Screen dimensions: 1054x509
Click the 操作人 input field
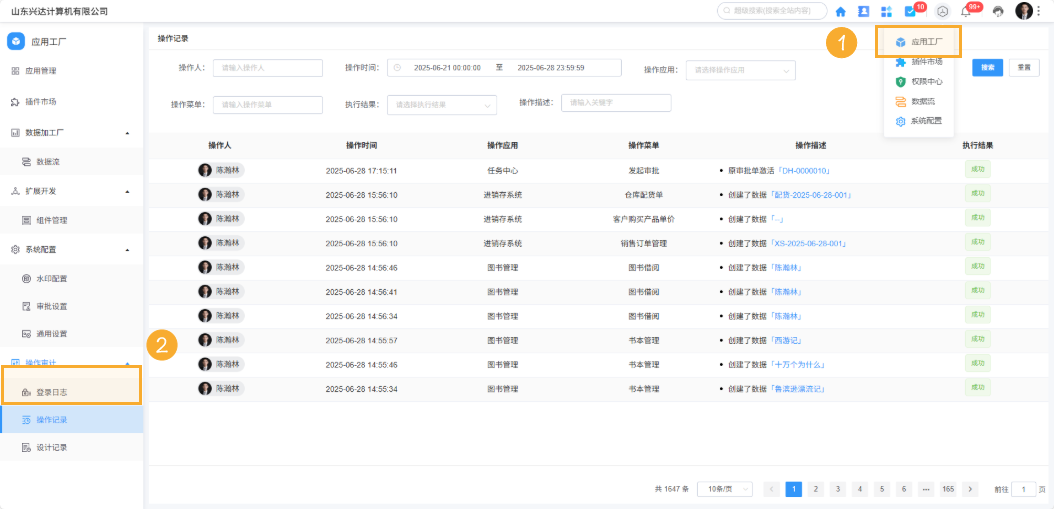coord(268,68)
